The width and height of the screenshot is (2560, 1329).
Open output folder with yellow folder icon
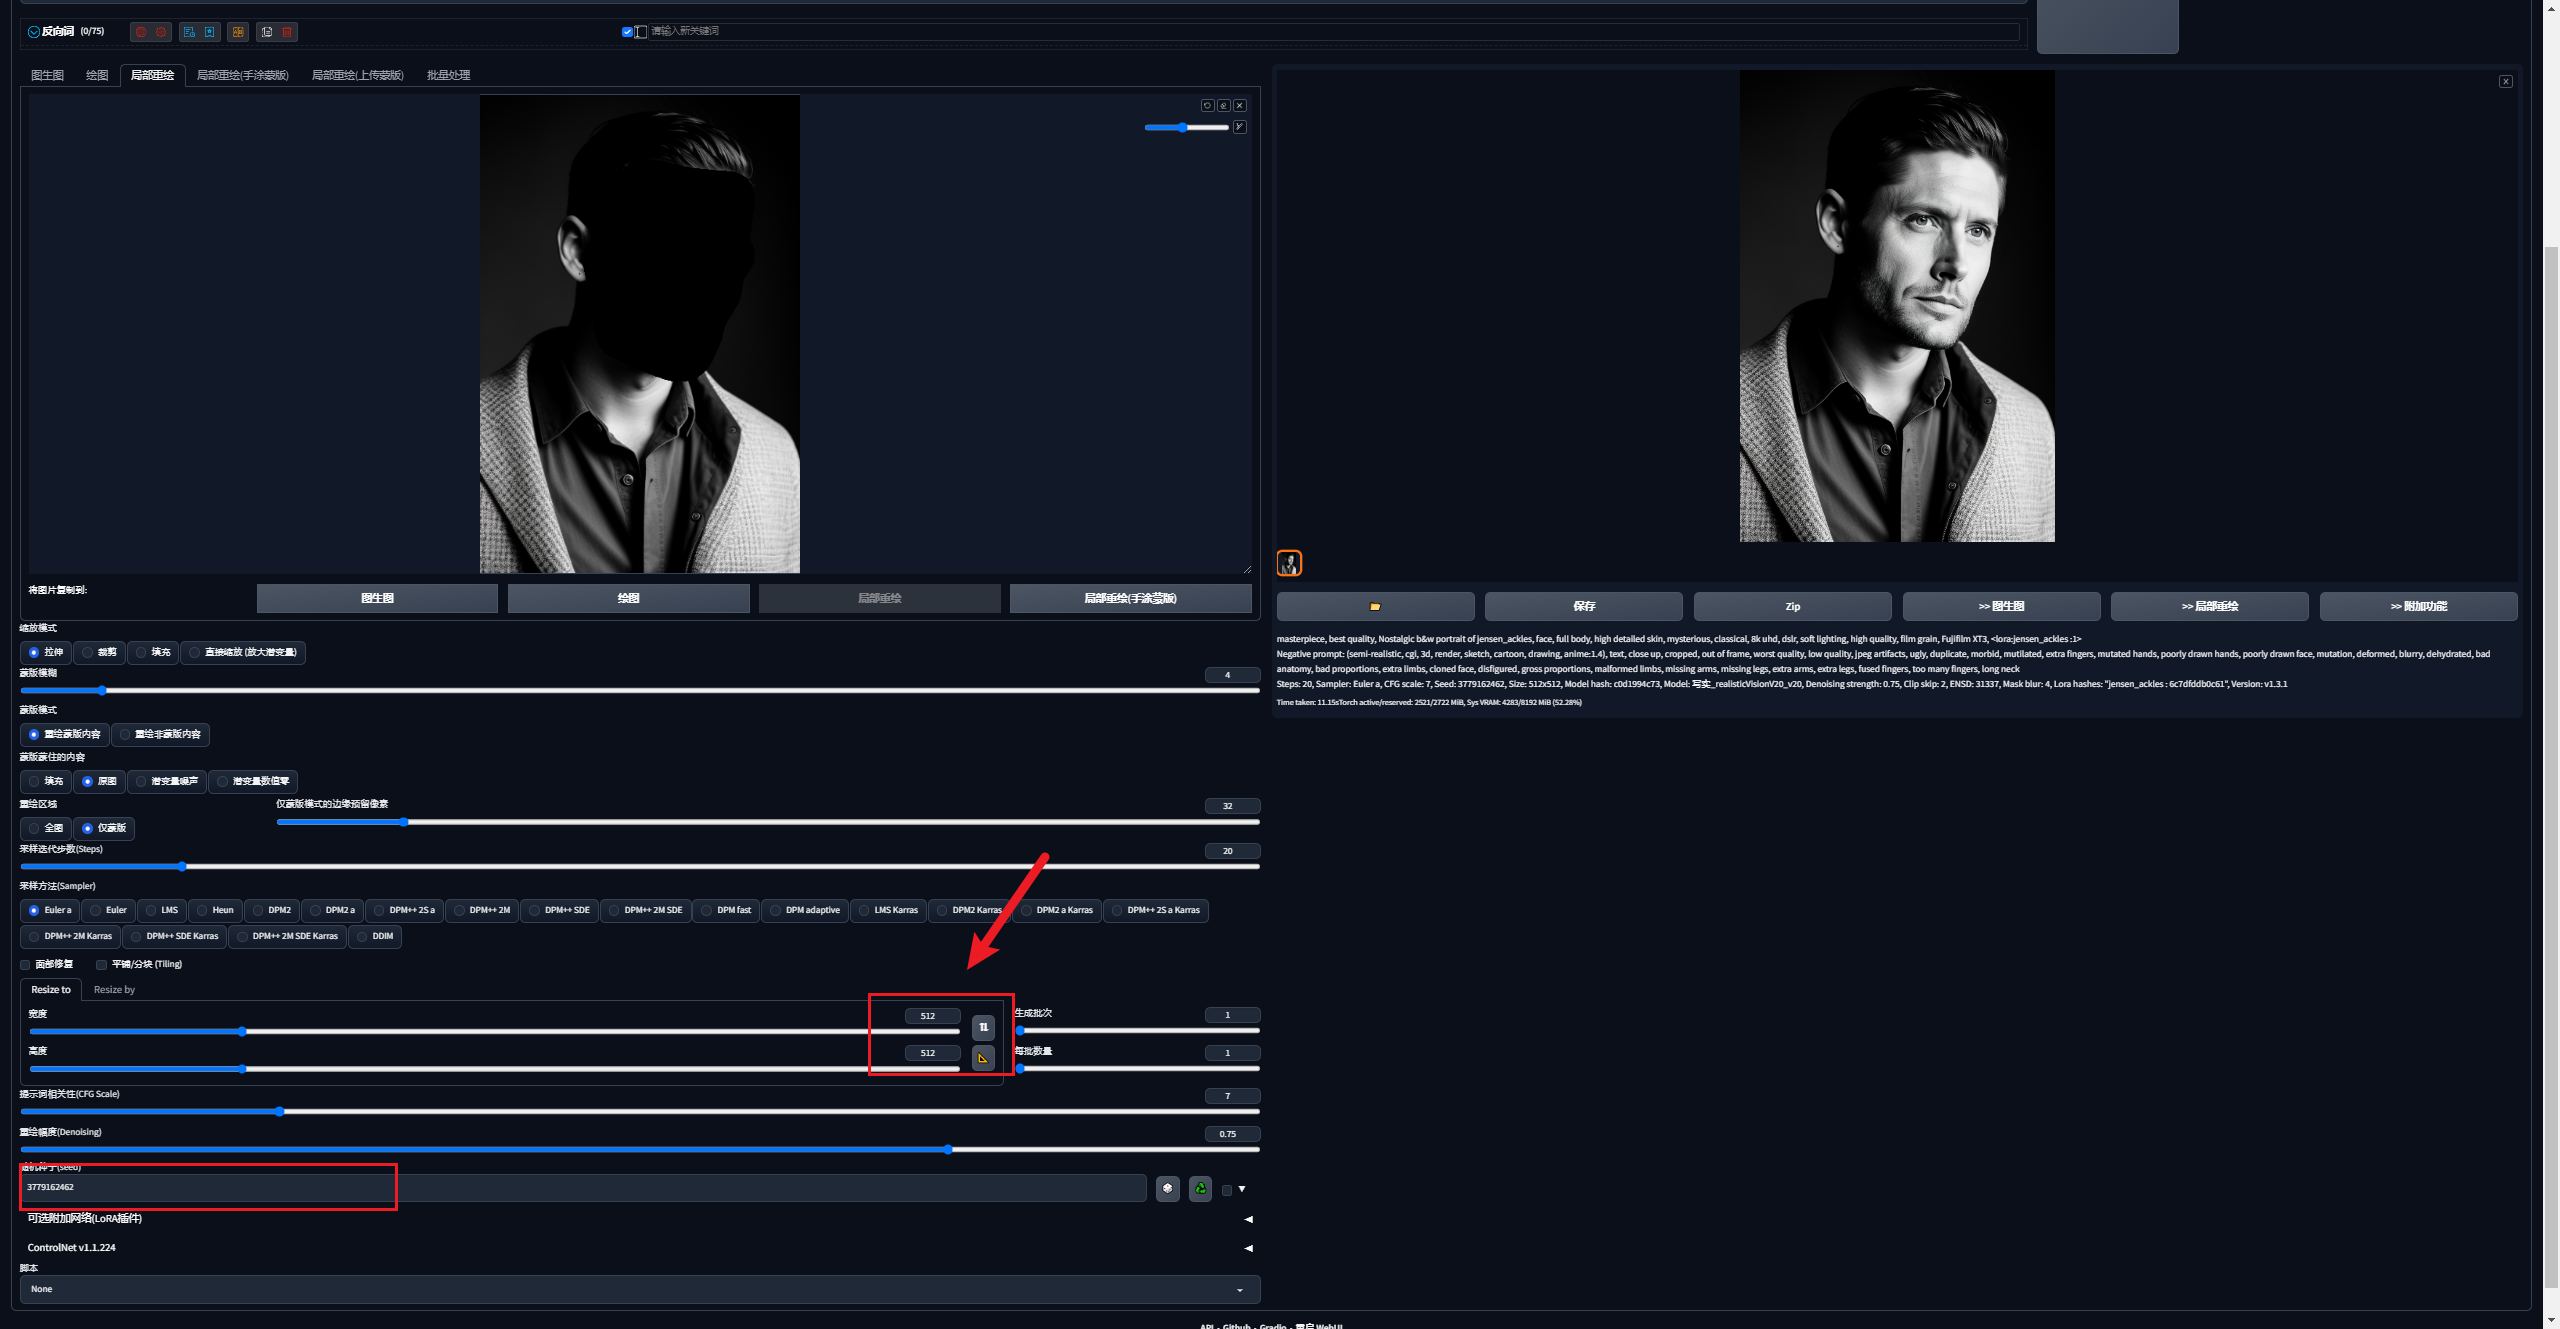1375,606
